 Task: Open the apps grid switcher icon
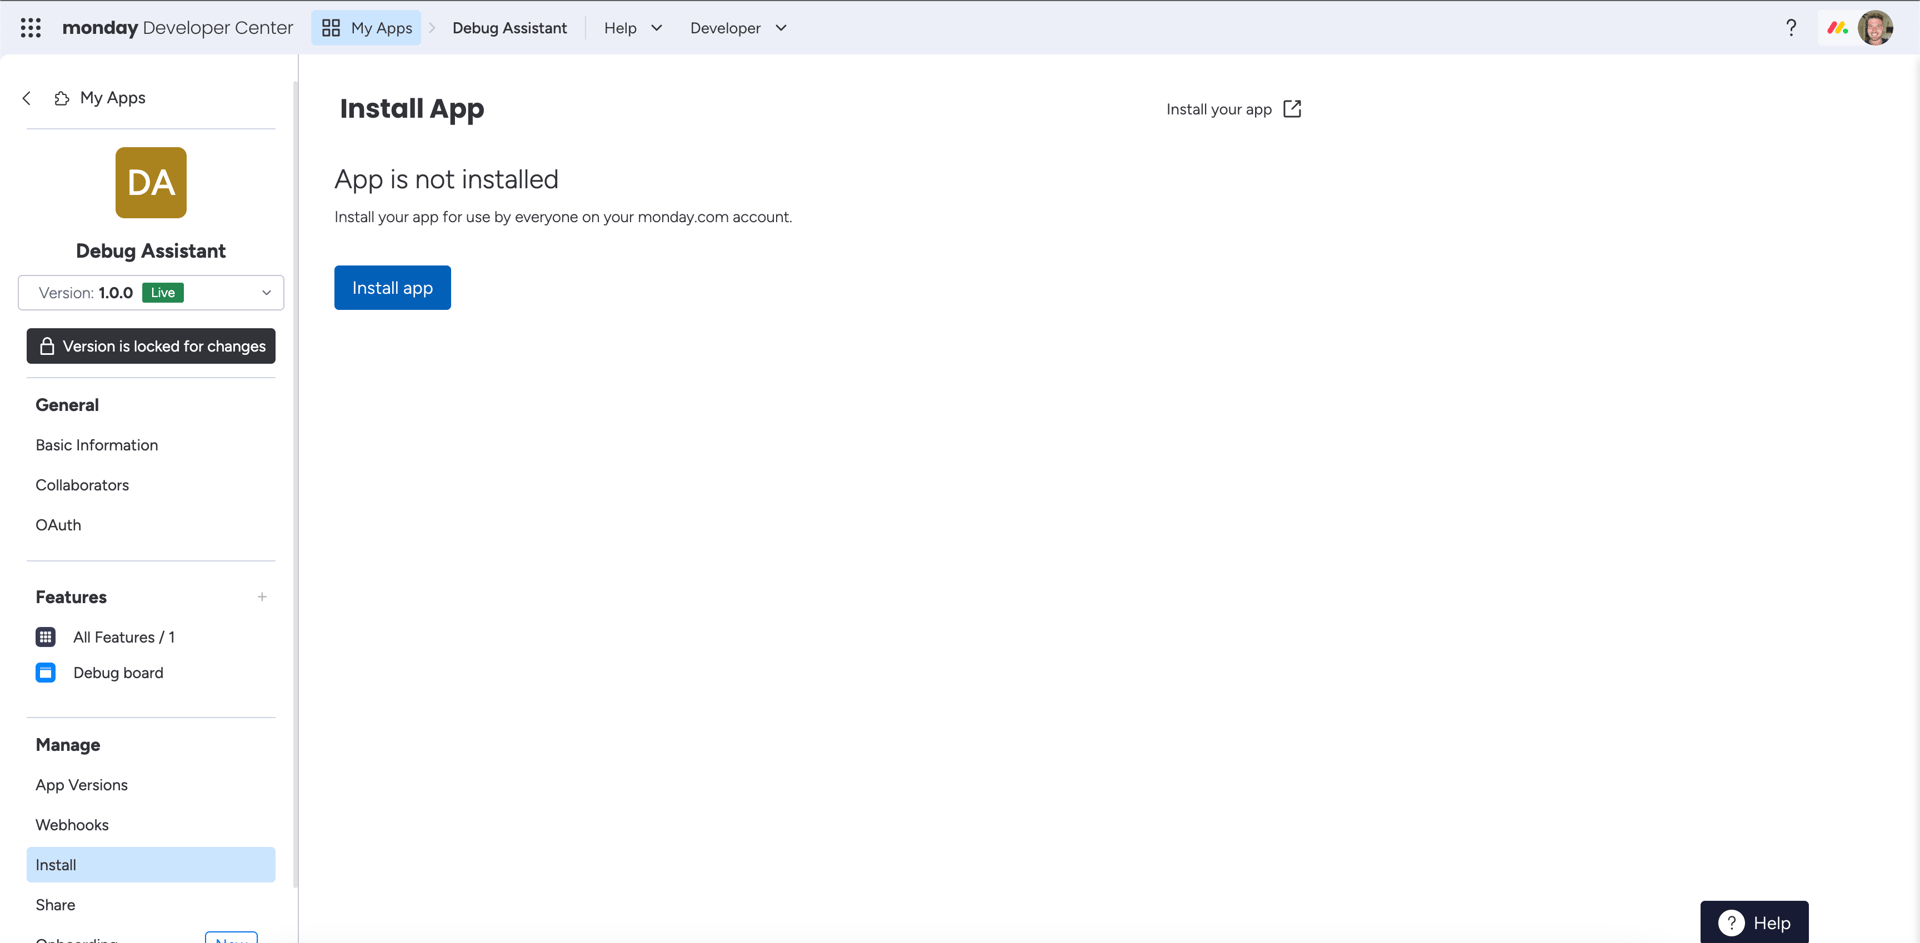31,28
